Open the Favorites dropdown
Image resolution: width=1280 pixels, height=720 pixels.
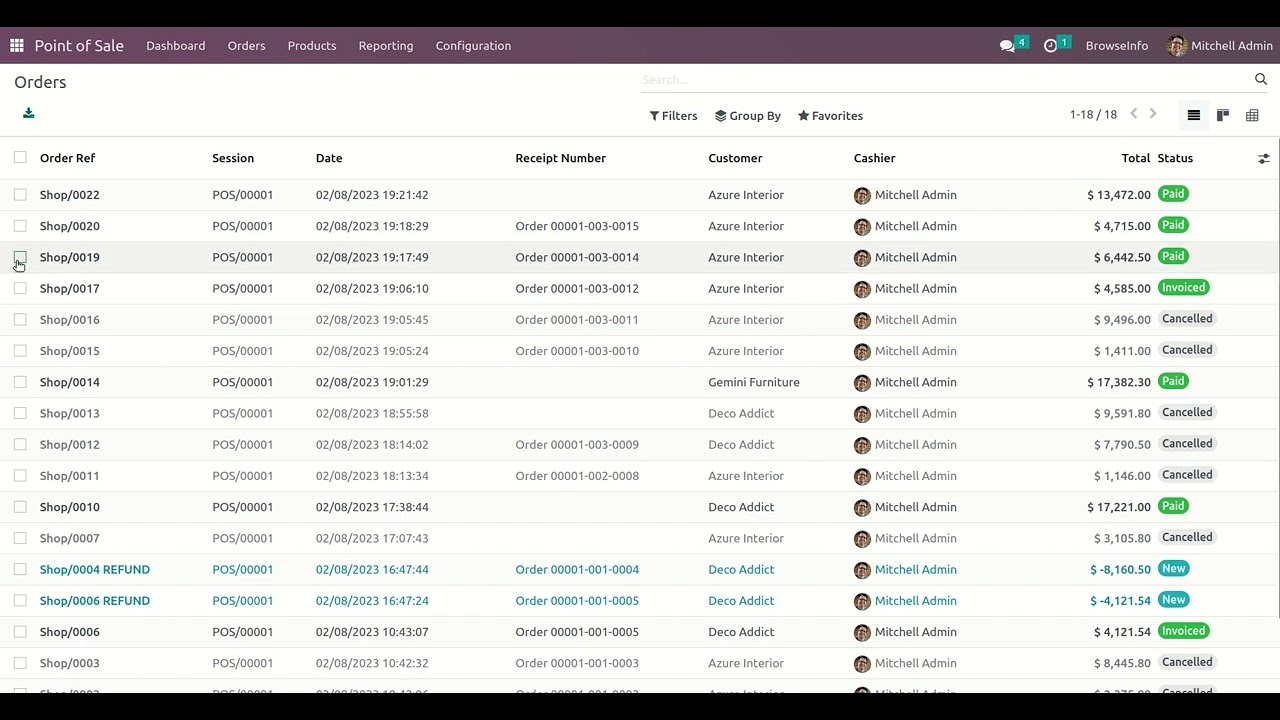point(830,116)
